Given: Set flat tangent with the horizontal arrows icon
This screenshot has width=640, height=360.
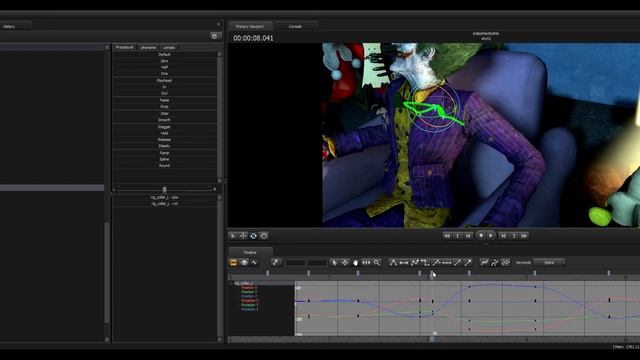Looking at the screenshot, I should (404, 263).
